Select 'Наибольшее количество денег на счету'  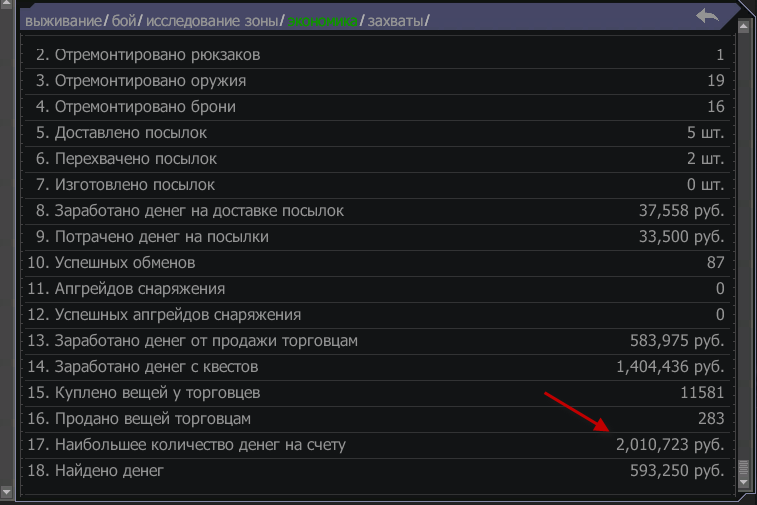coord(379,445)
